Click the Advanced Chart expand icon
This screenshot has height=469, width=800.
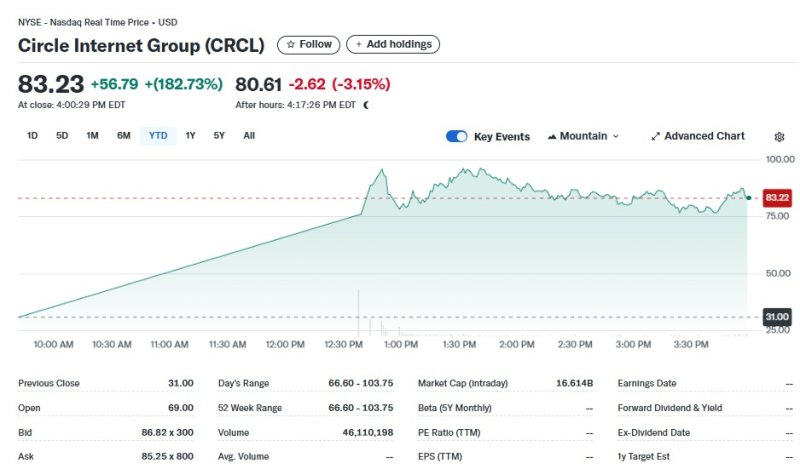point(656,136)
